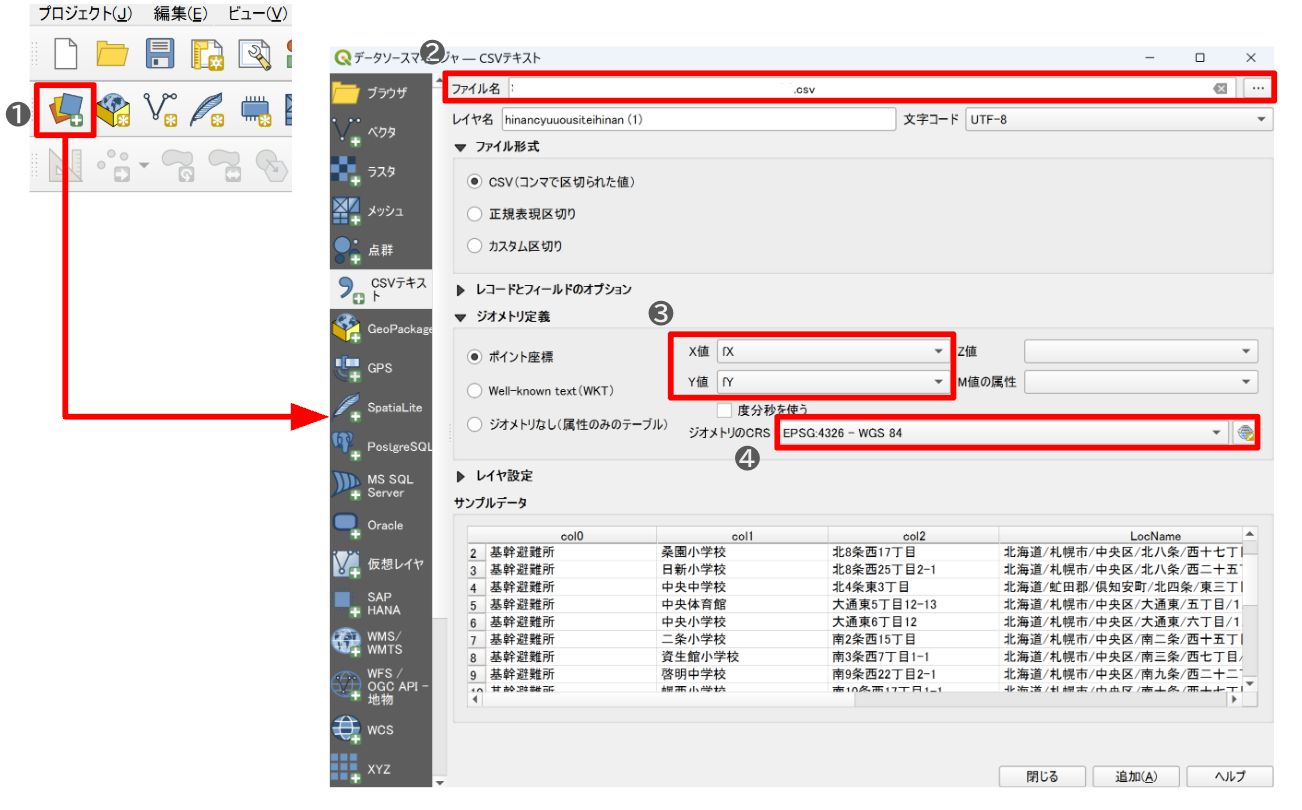This screenshot has height=810, width=1302.
Task: Open Data Source Manager toolbar icon
Action: pyautogui.click(x=66, y=110)
